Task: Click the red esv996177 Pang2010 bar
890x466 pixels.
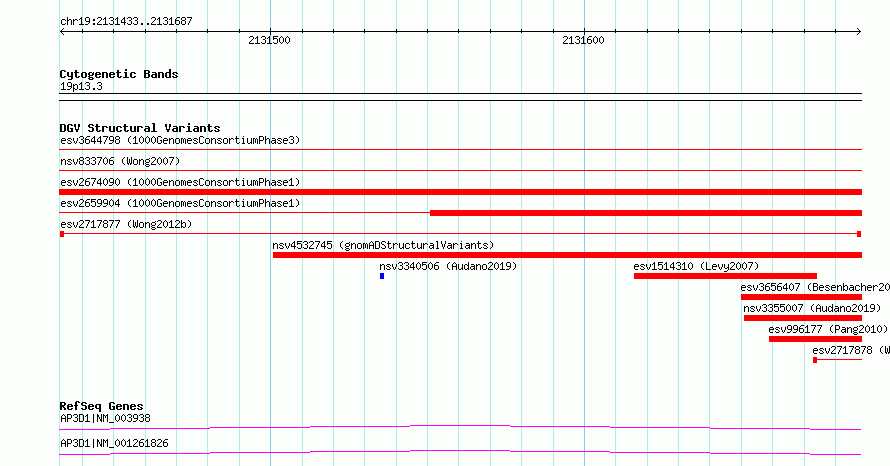Action: pos(815,339)
